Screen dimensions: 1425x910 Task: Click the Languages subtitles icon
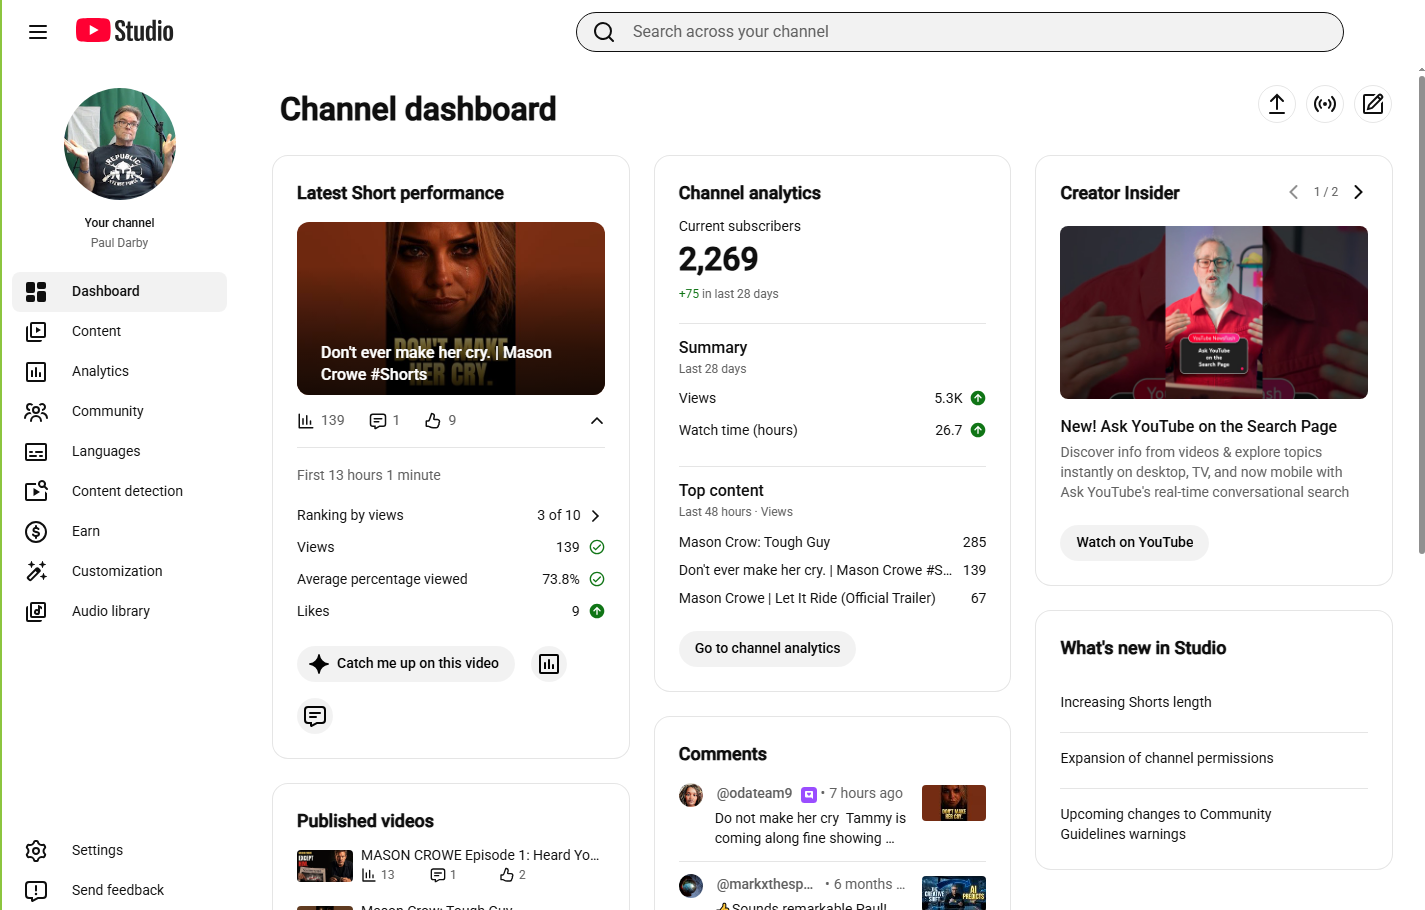pos(36,452)
